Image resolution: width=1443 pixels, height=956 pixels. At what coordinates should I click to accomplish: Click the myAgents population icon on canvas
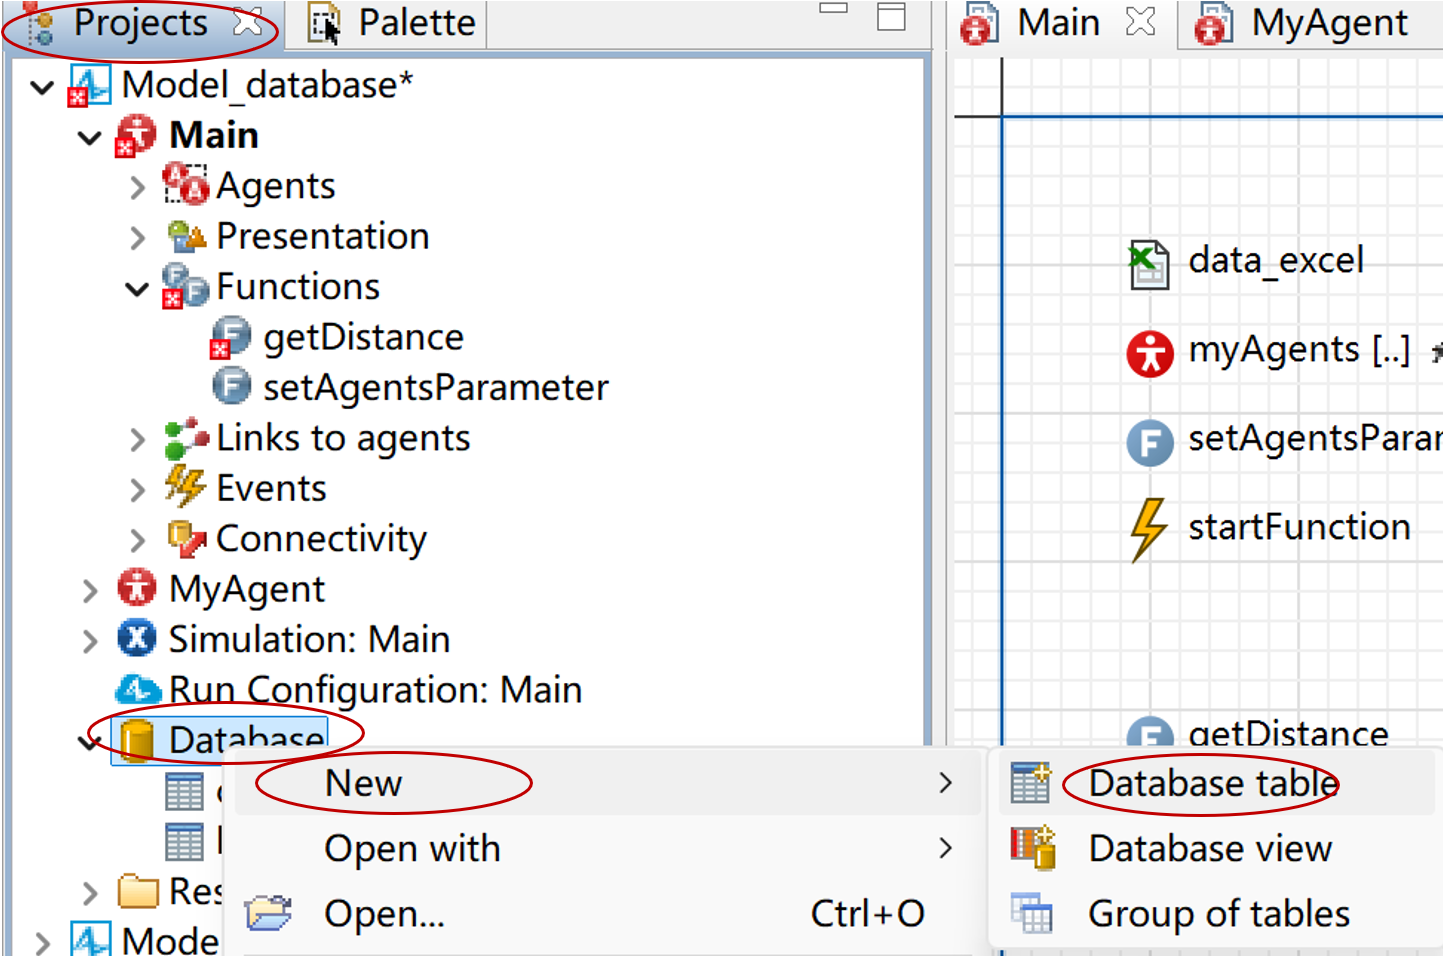coord(1148,352)
